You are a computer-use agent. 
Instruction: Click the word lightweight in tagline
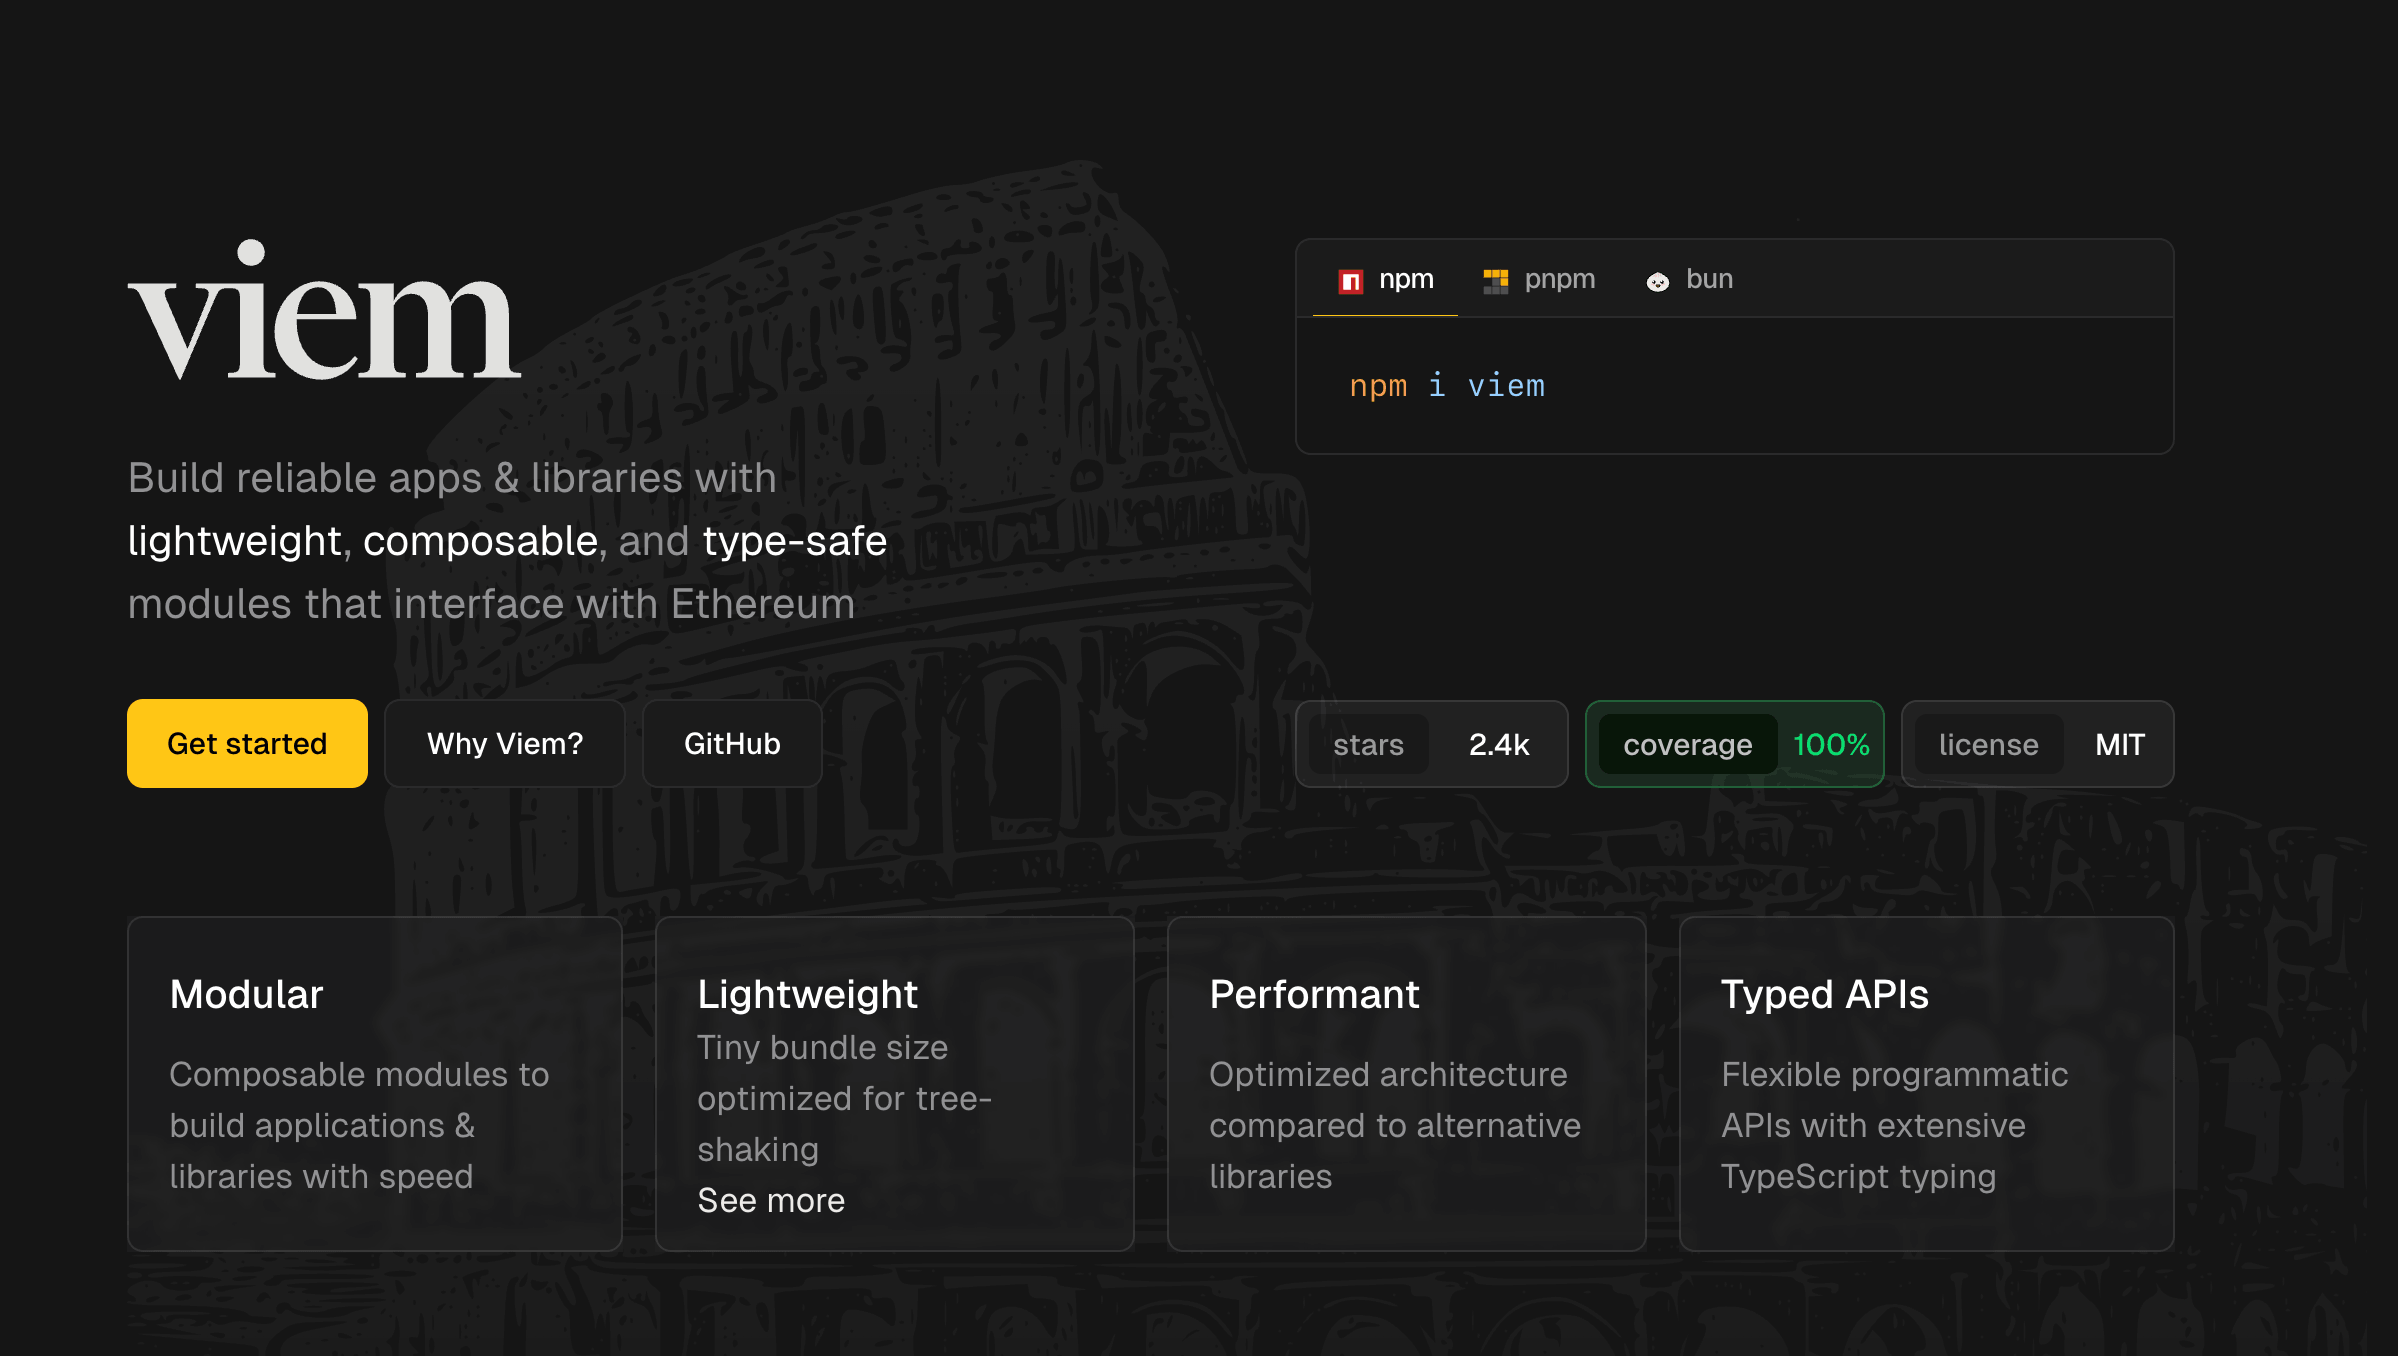(235, 541)
